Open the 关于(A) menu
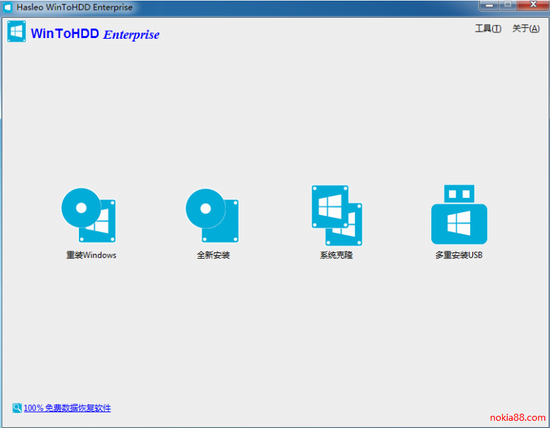 (526, 28)
